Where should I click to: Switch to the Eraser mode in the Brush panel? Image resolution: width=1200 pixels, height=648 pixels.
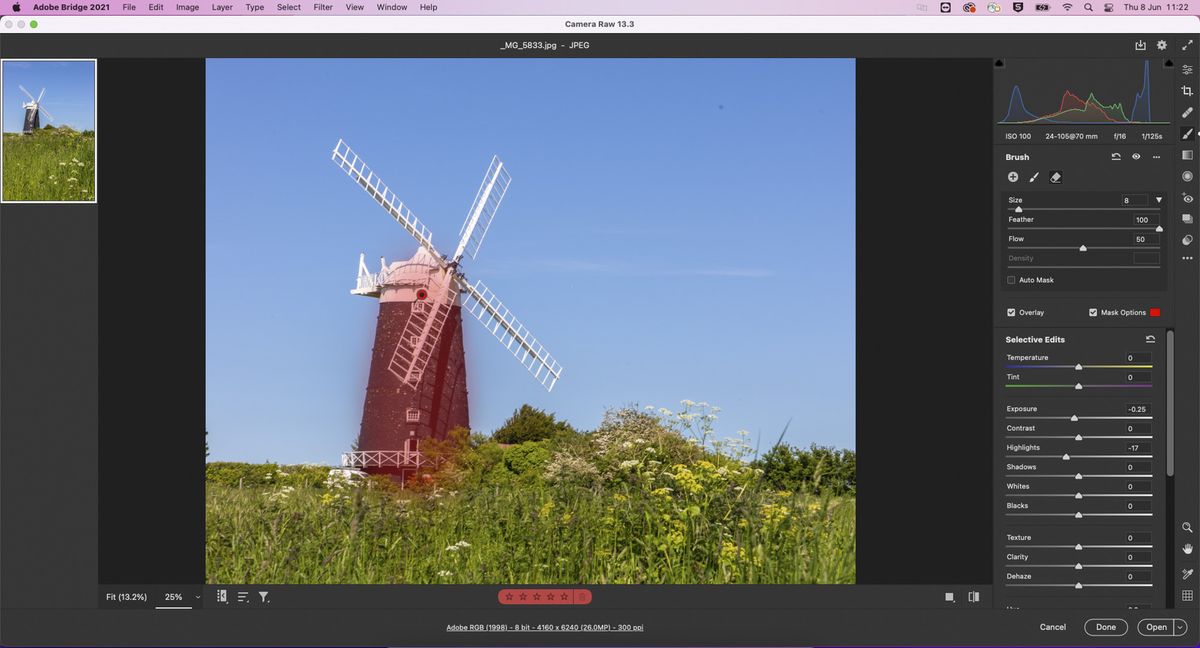1056,177
